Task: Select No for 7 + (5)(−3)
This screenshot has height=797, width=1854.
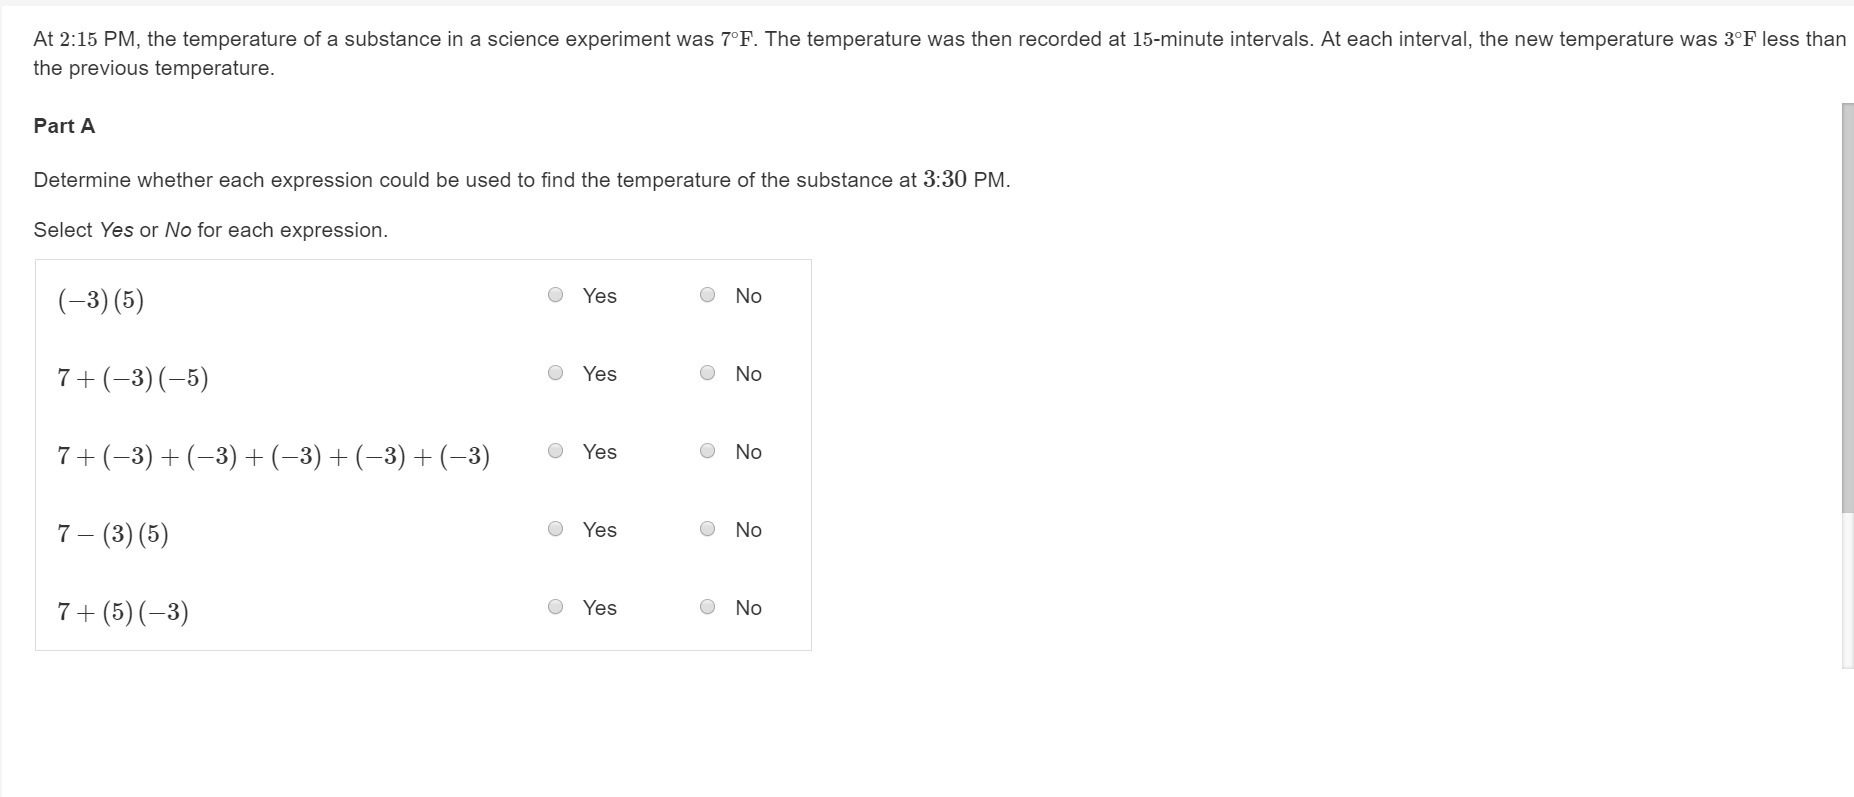Action: point(708,607)
